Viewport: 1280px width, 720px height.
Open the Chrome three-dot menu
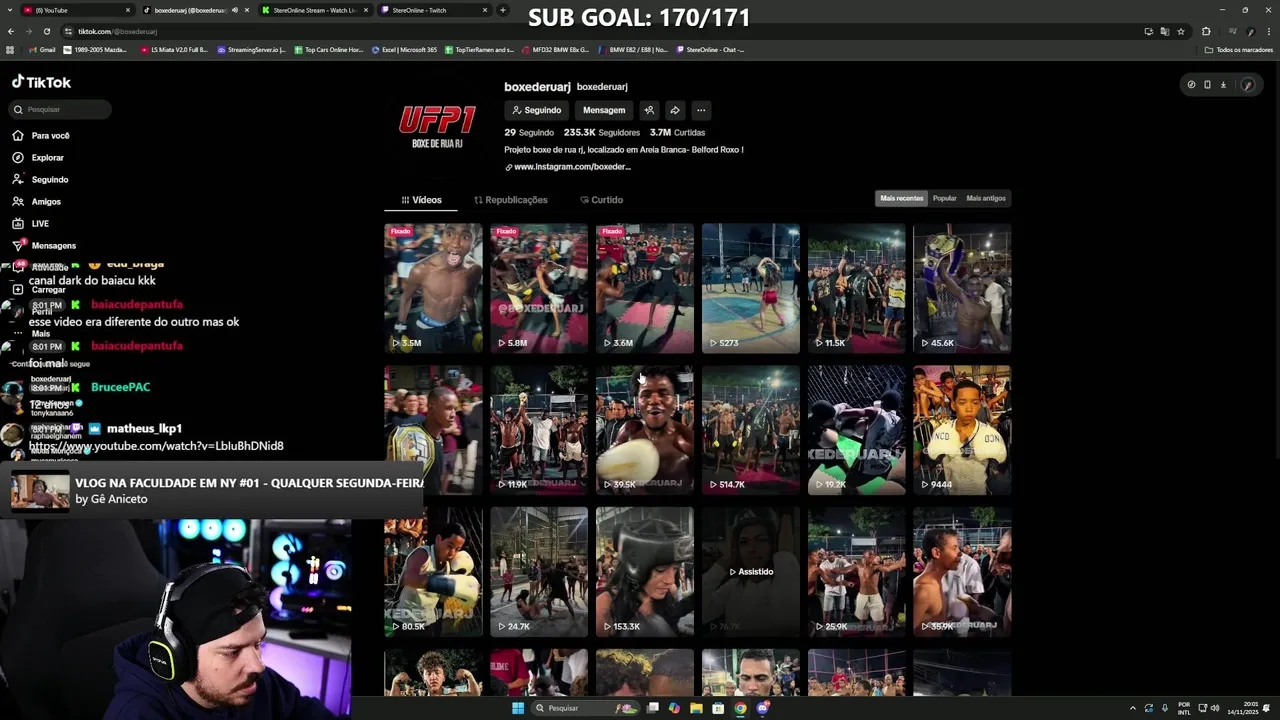pyautogui.click(x=1270, y=31)
